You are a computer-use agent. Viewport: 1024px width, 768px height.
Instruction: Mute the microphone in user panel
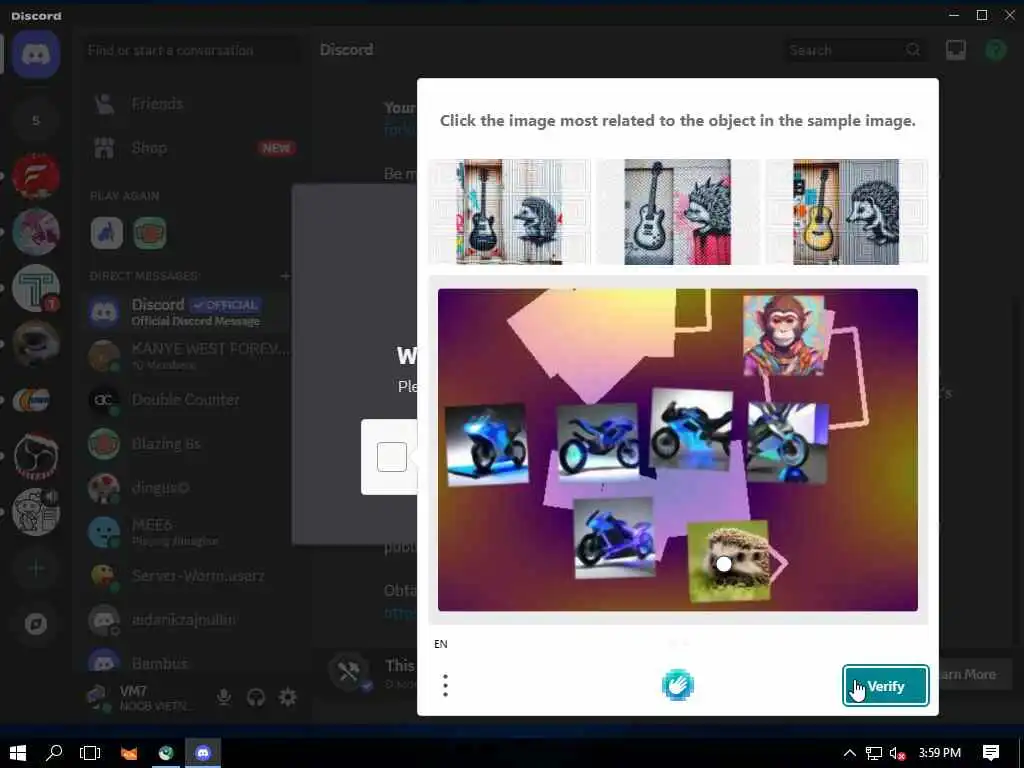coord(224,697)
